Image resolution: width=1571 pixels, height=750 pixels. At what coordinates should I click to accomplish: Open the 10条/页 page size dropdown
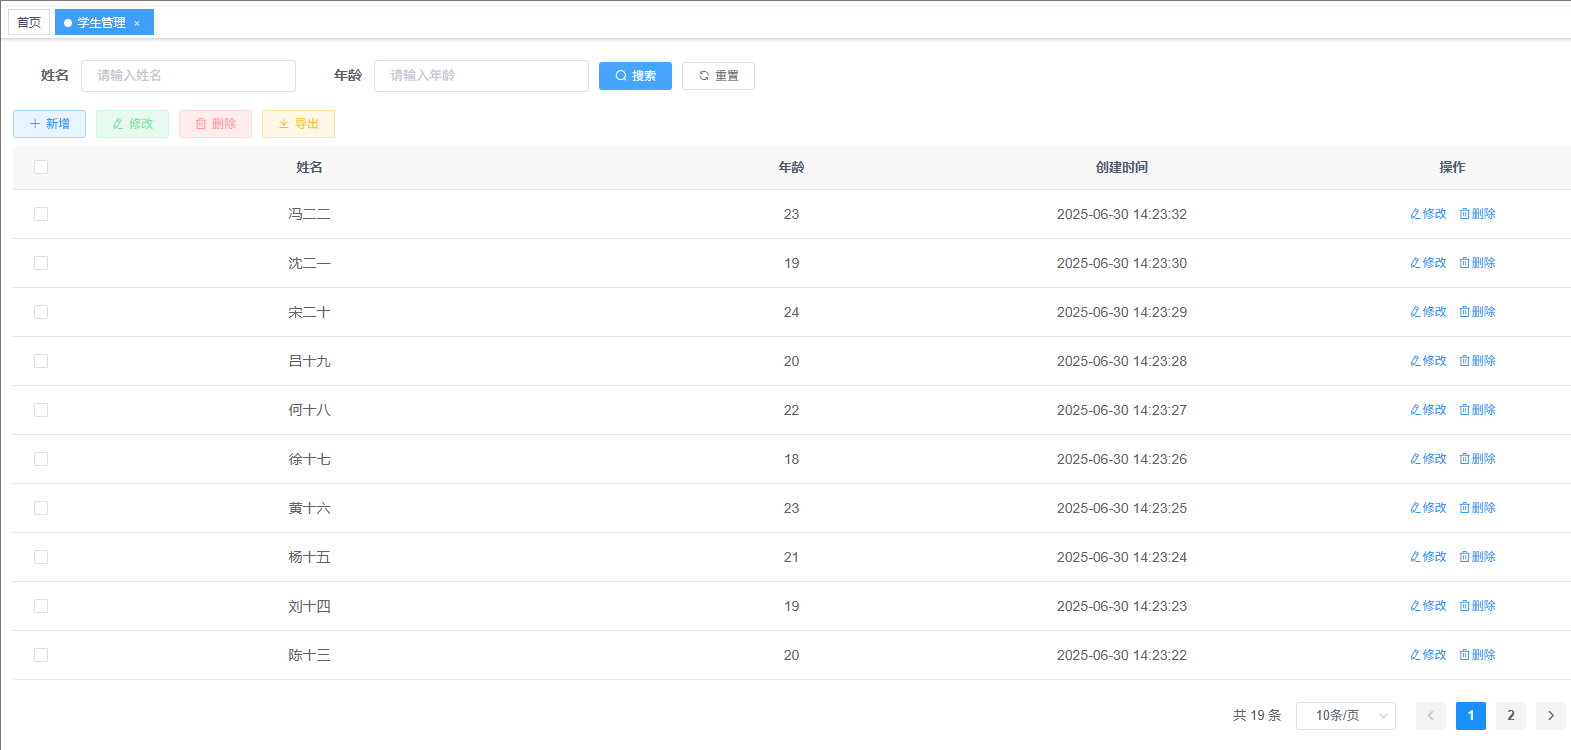(1345, 716)
